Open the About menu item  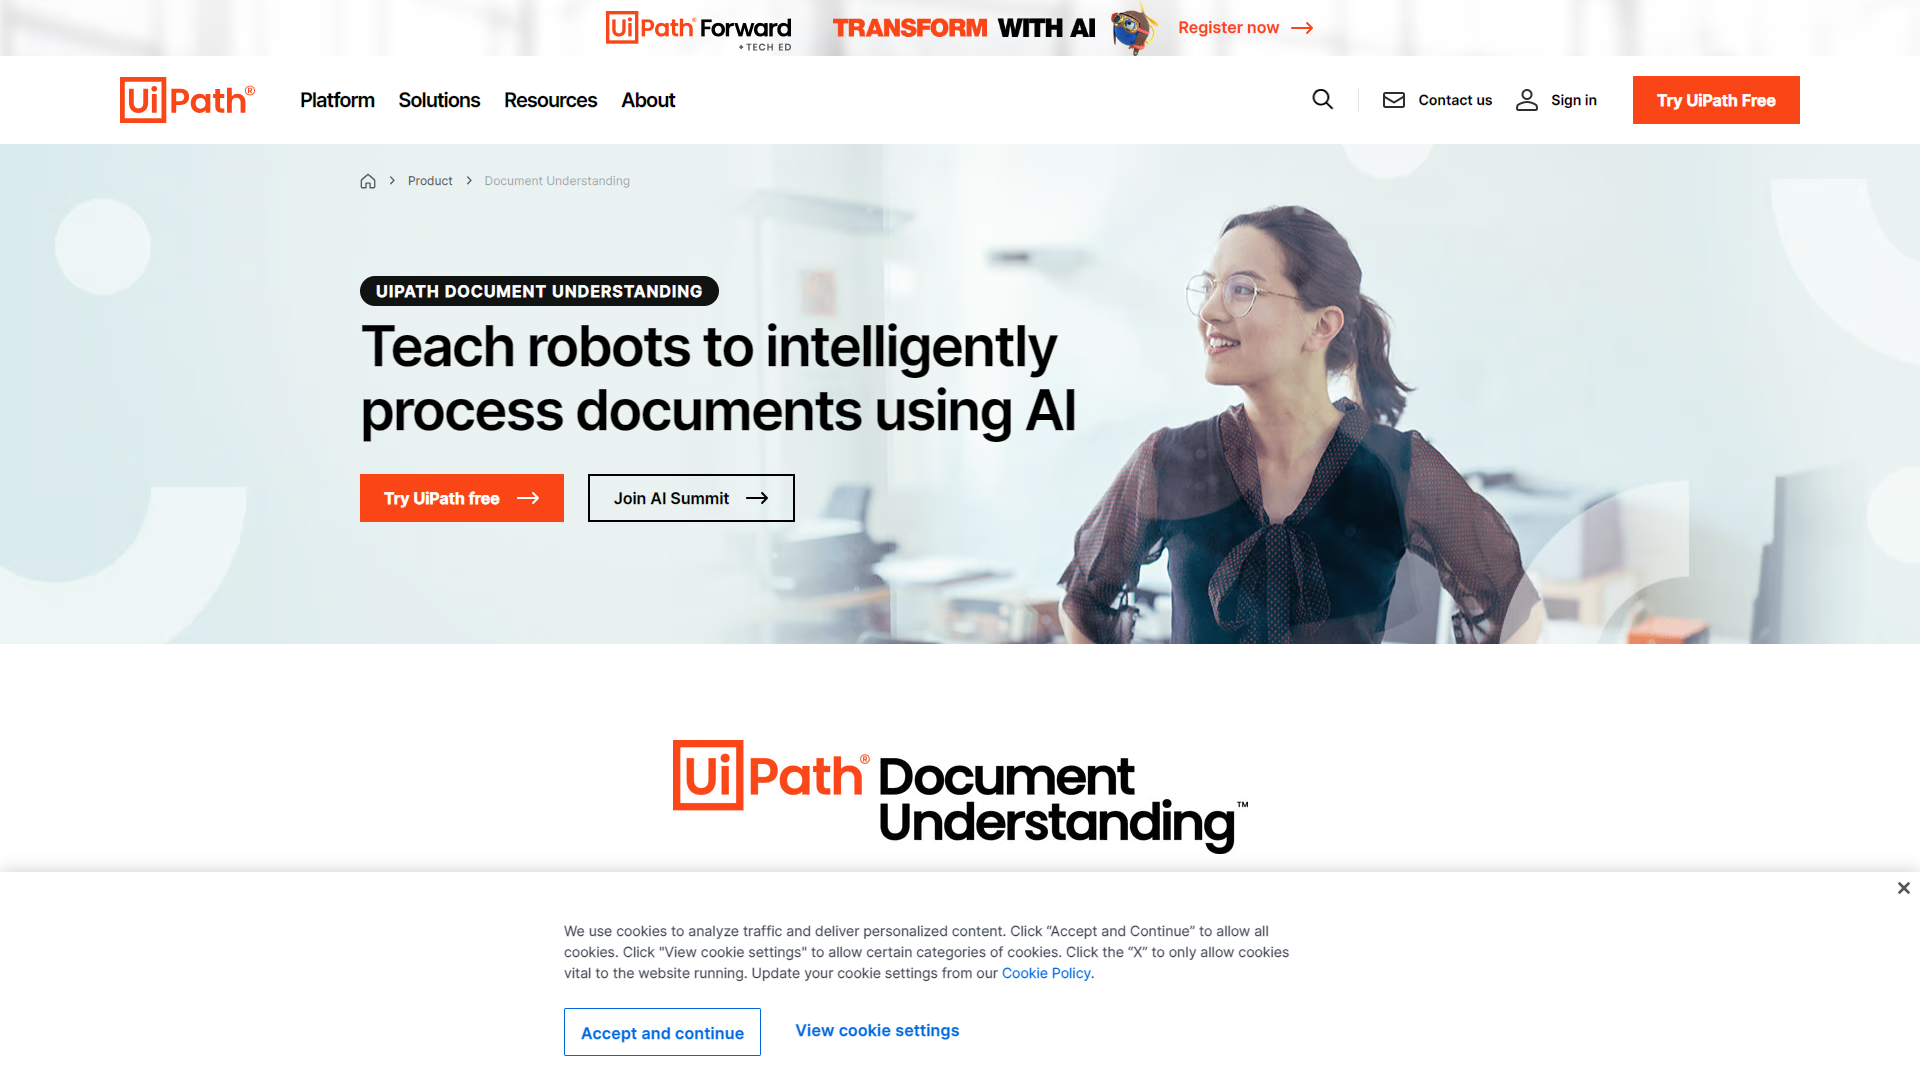(x=647, y=100)
